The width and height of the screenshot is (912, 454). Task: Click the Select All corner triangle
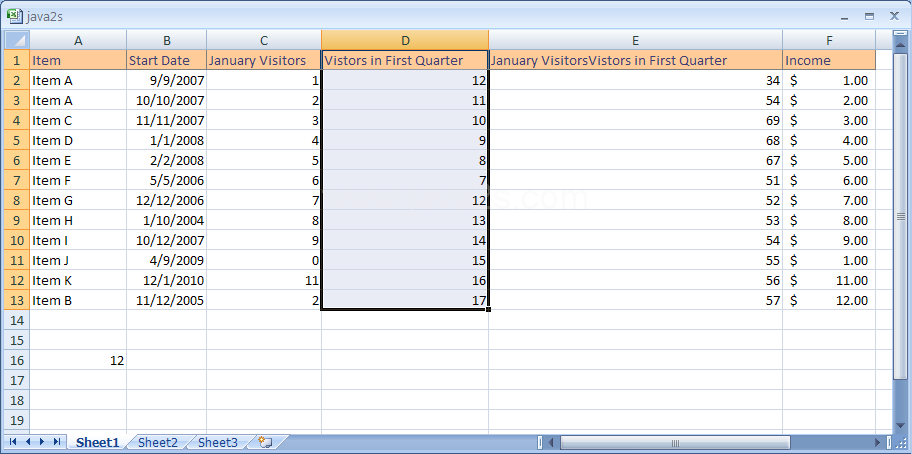[x=17, y=40]
